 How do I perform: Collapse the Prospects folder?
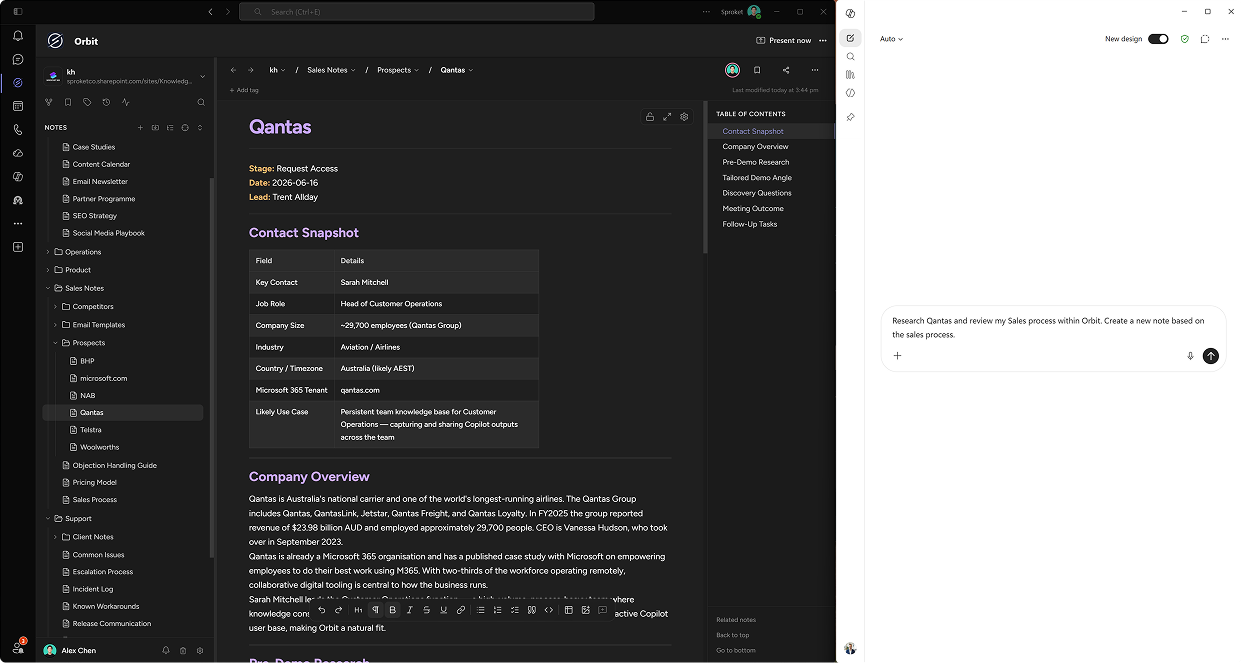(56, 343)
